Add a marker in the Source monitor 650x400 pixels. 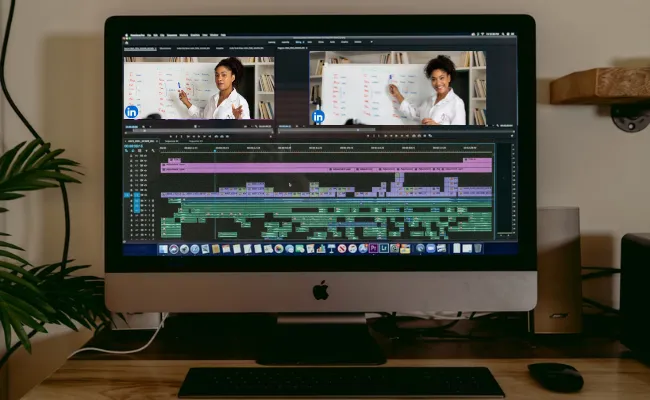pos(171,136)
